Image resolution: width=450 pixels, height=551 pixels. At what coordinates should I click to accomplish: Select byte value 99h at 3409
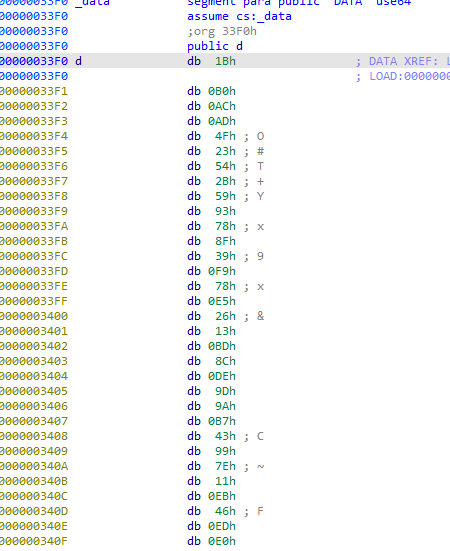(225, 451)
